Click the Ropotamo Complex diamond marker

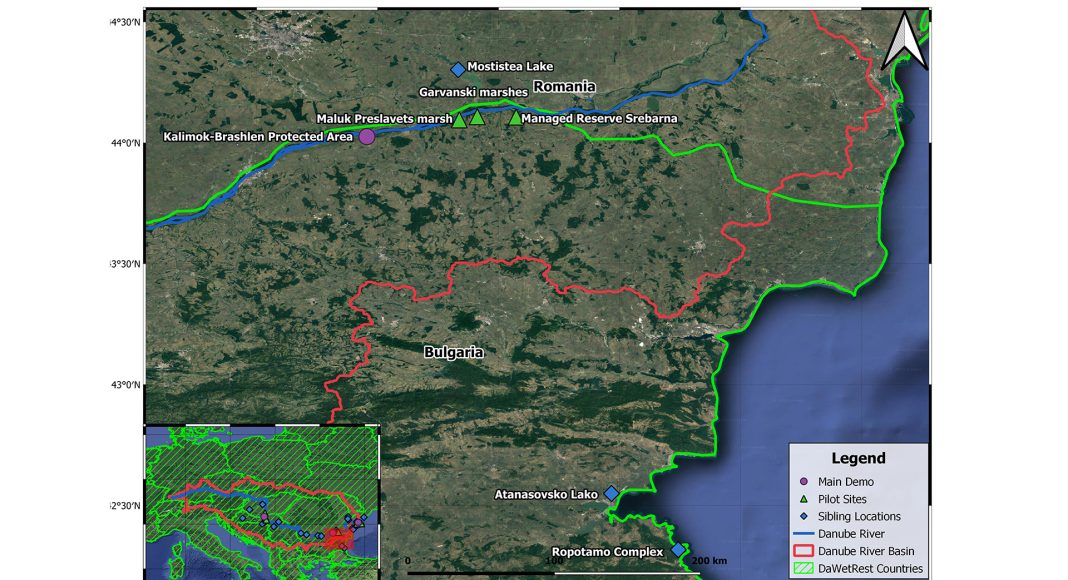point(678,550)
